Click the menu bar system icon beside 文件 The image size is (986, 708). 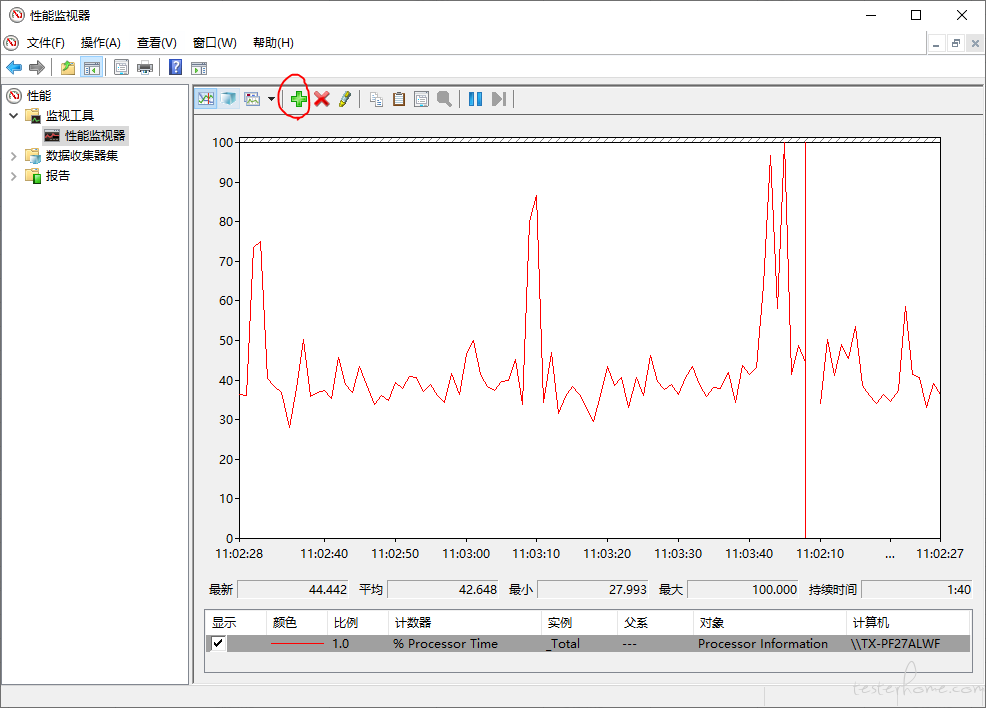11,43
